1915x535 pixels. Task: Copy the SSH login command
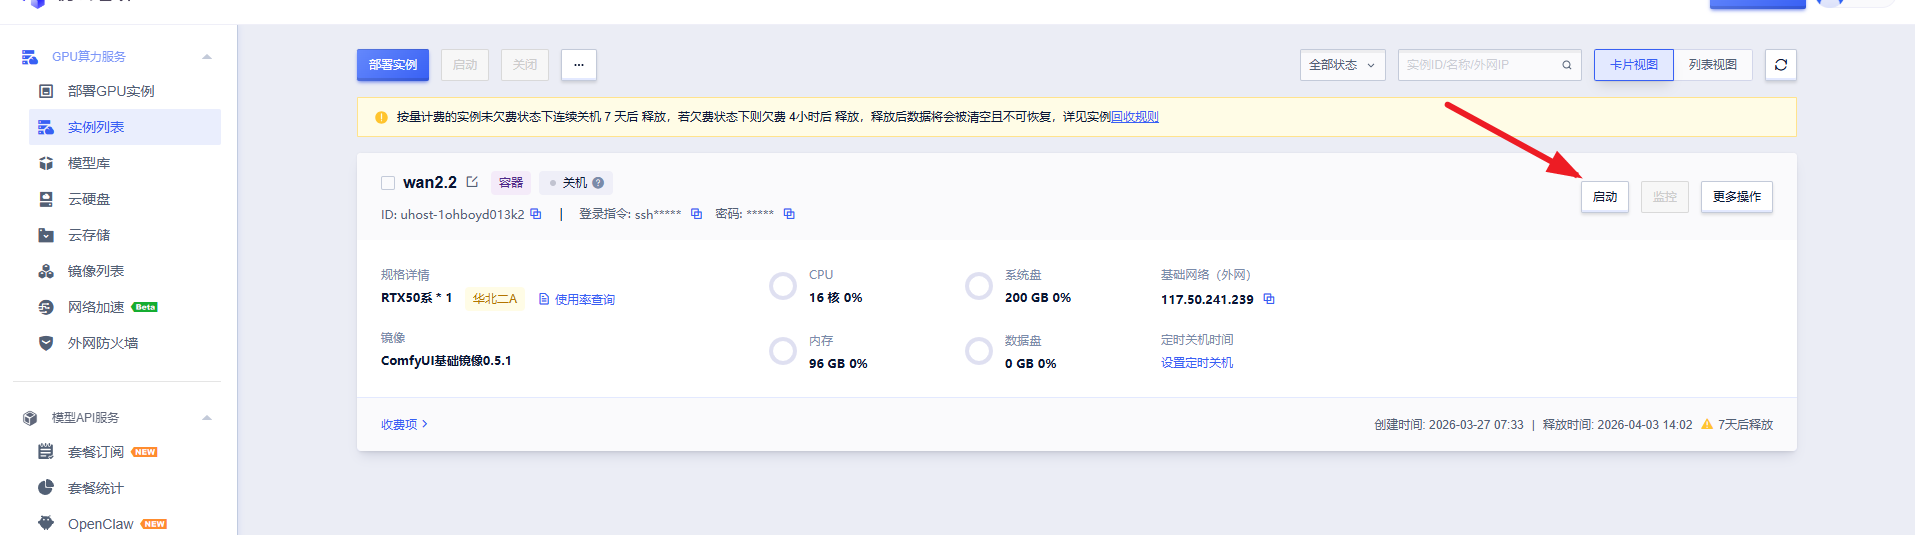click(697, 214)
